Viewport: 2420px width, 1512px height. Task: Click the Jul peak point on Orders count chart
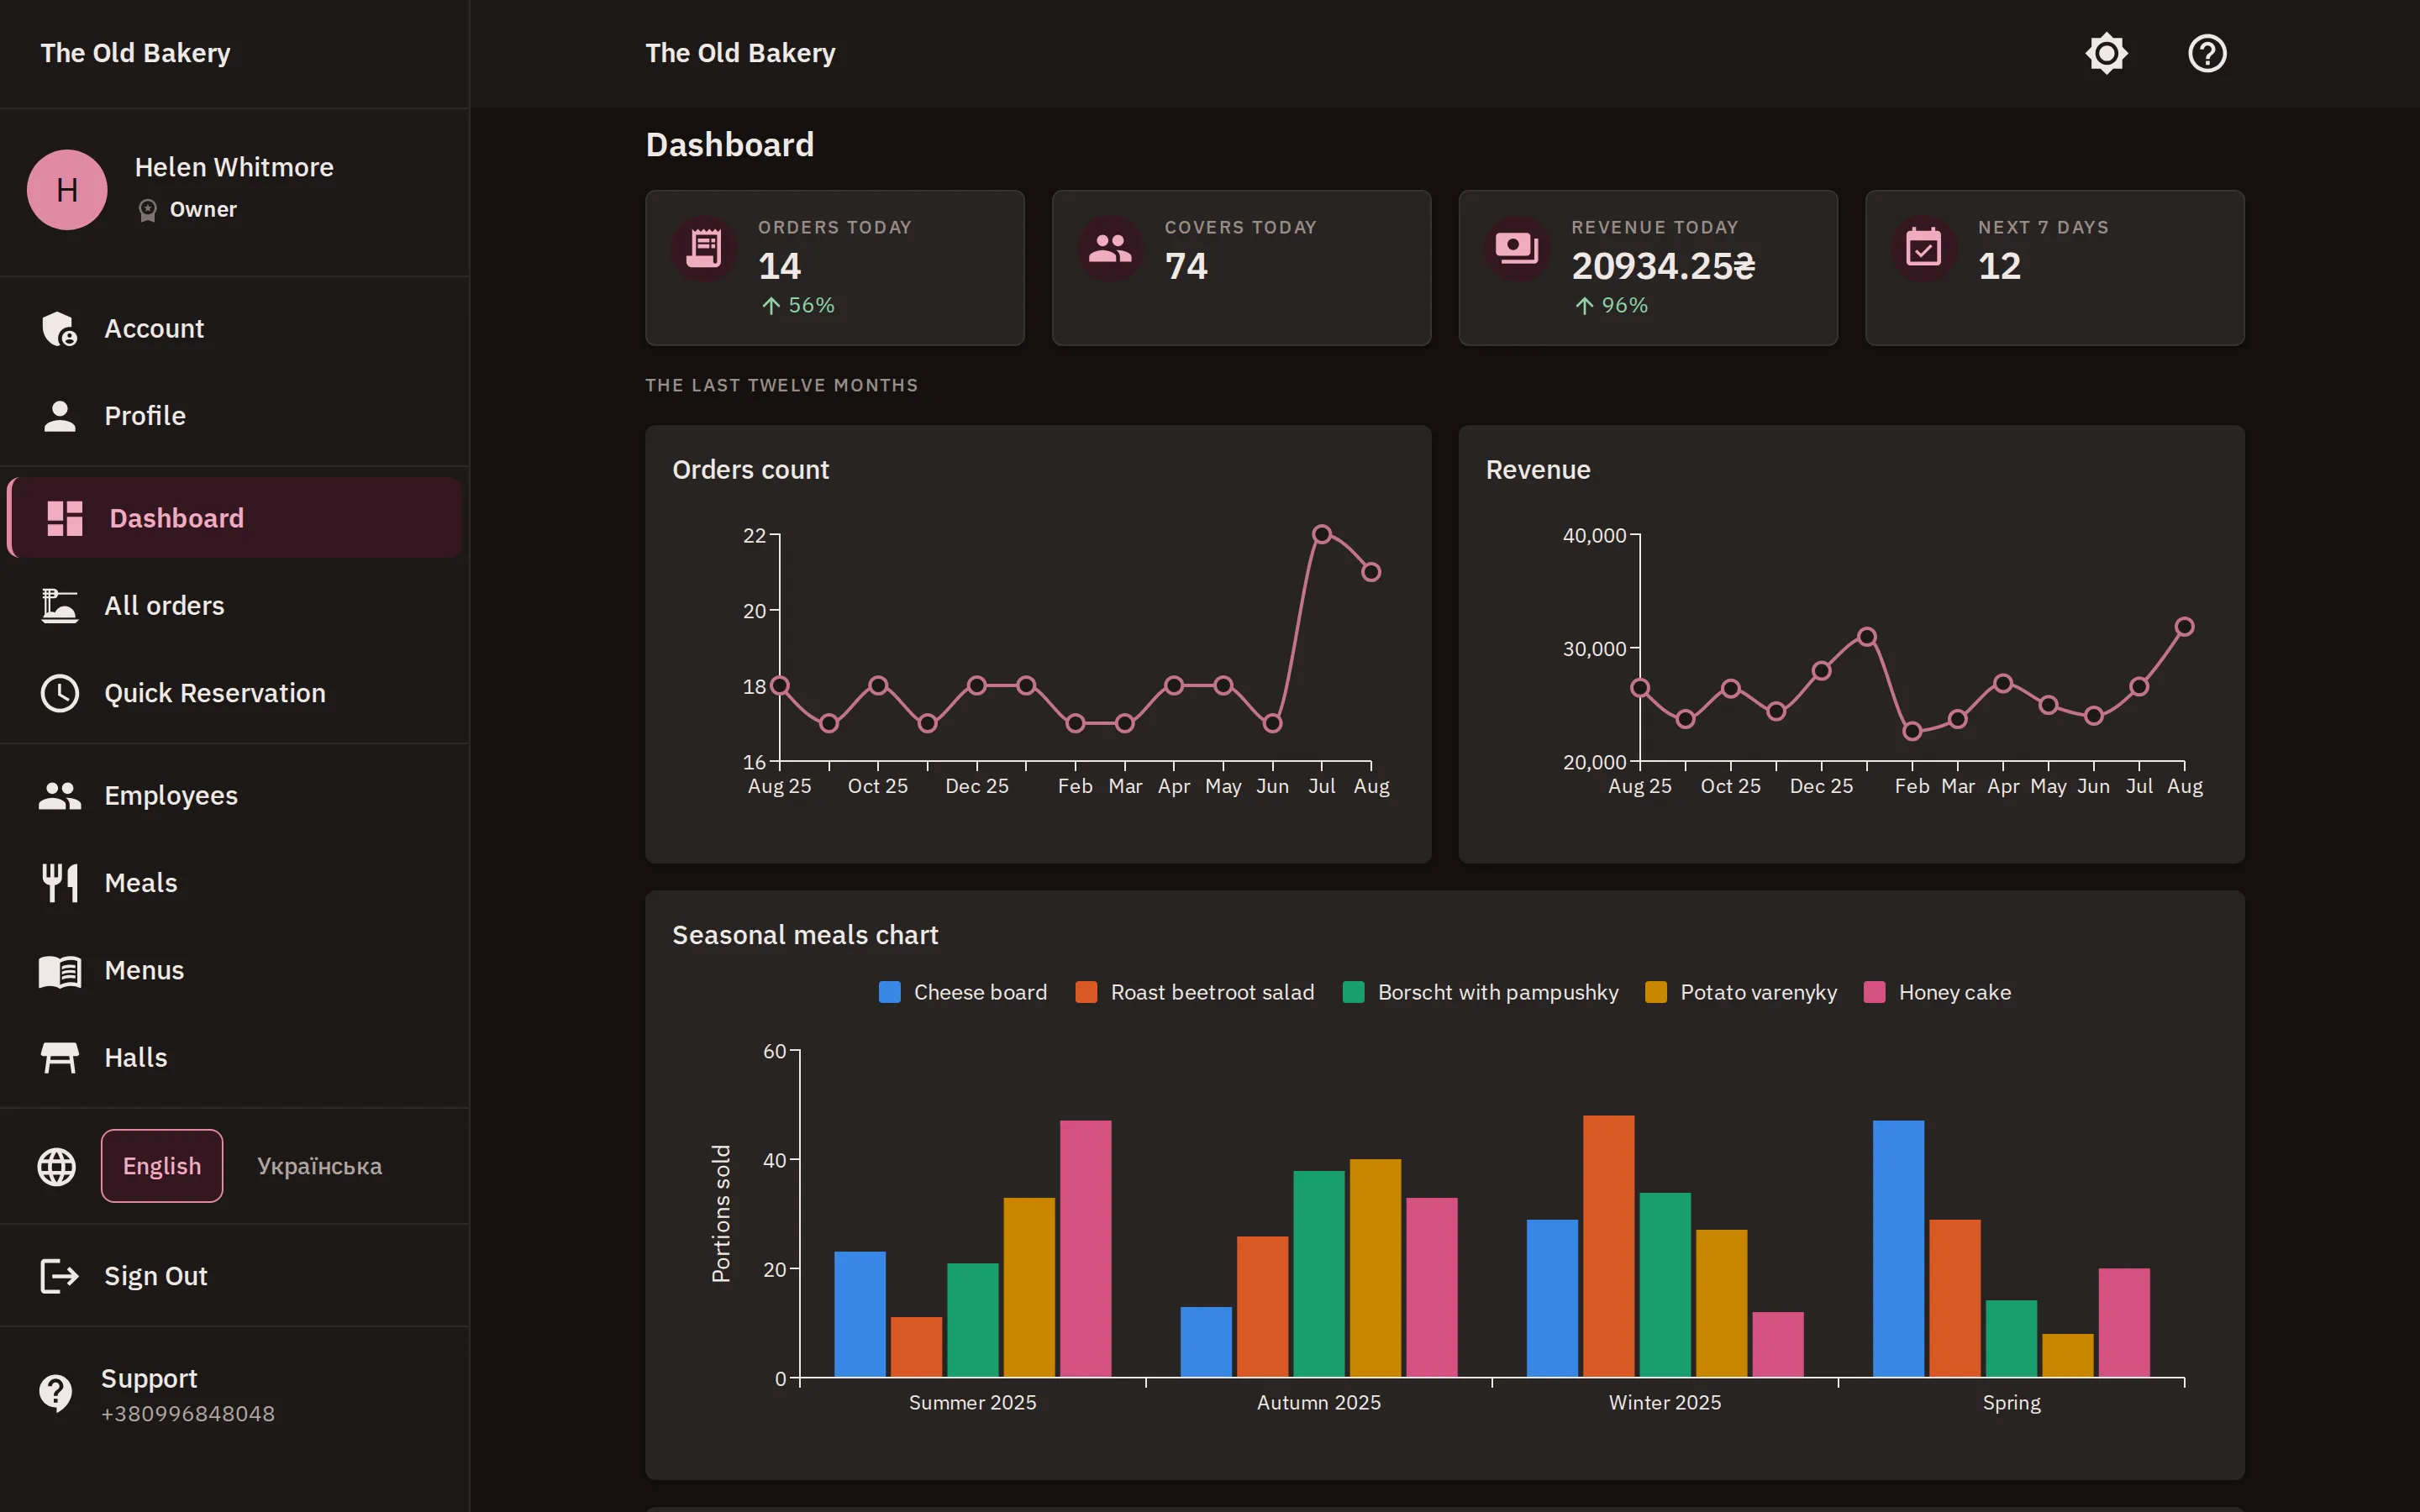(x=1321, y=534)
